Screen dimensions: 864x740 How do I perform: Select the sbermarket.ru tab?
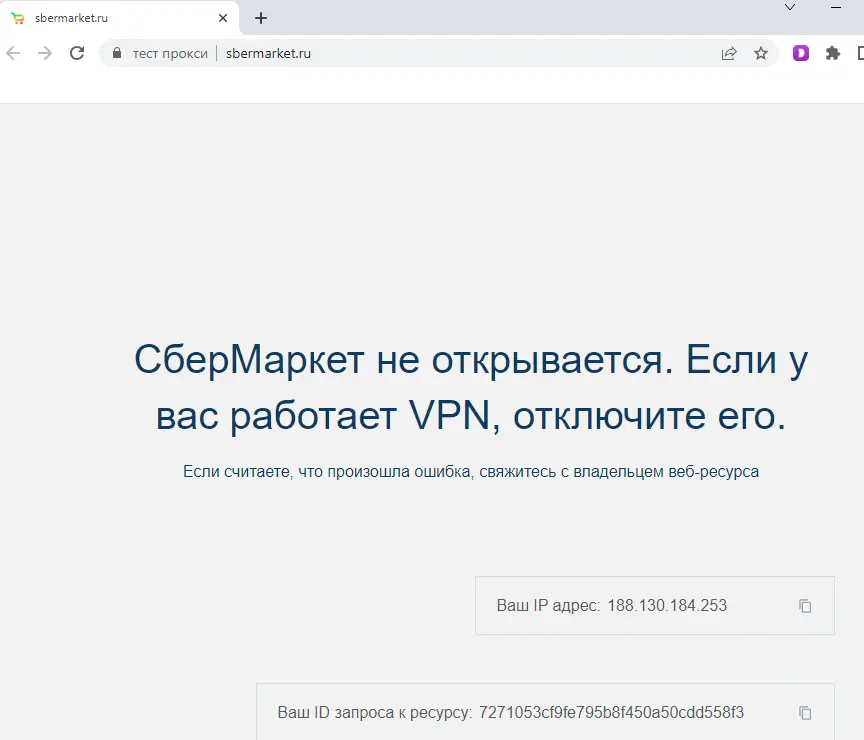tap(119, 18)
